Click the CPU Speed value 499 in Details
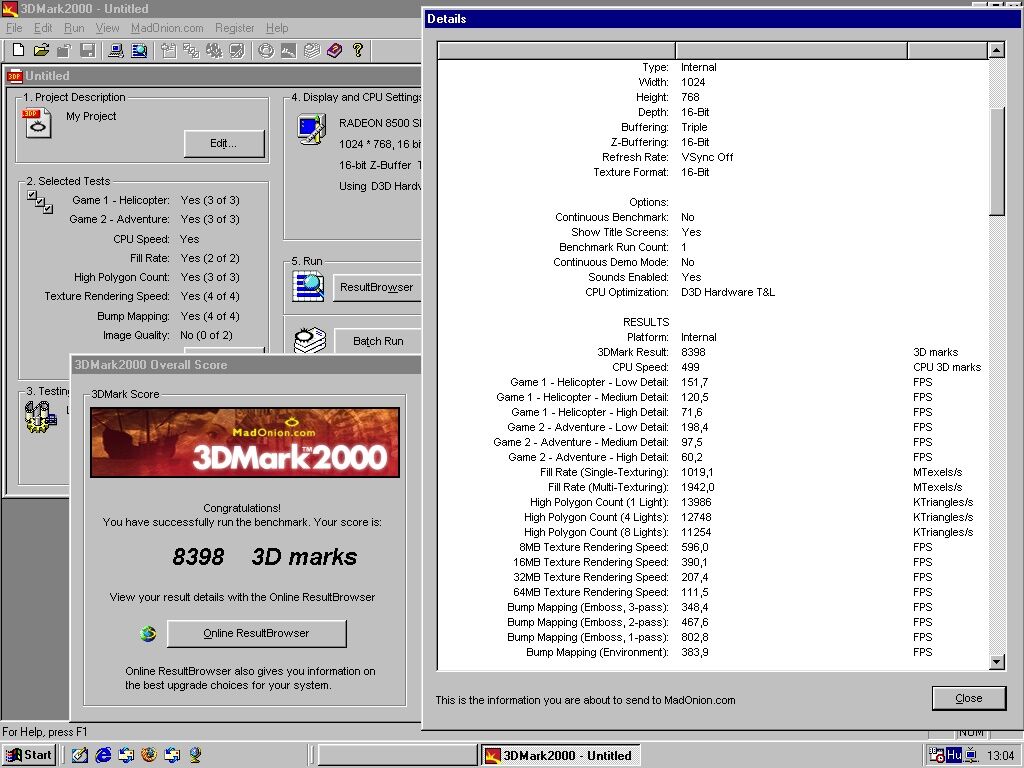Image resolution: width=1024 pixels, height=768 pixels. pyautogui.click(x=690, y=367)
